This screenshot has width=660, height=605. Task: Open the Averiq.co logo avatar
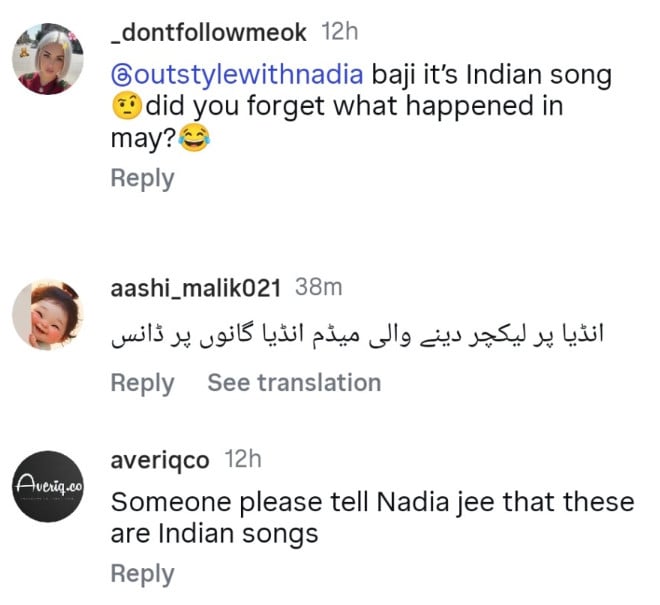point(46,486)
